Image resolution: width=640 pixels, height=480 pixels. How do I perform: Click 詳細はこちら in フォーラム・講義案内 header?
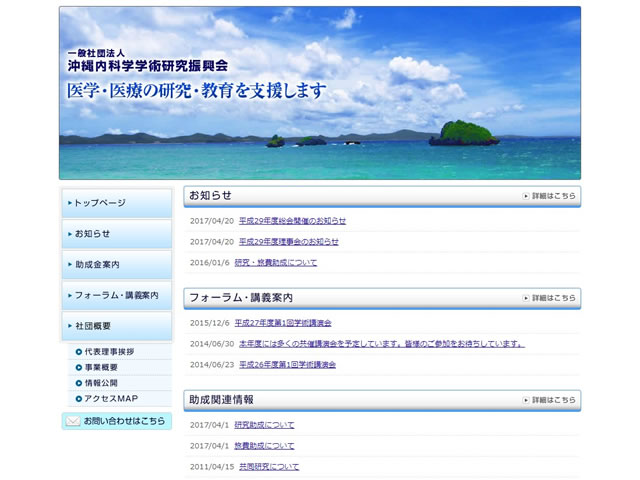click(x=553, y=298)
